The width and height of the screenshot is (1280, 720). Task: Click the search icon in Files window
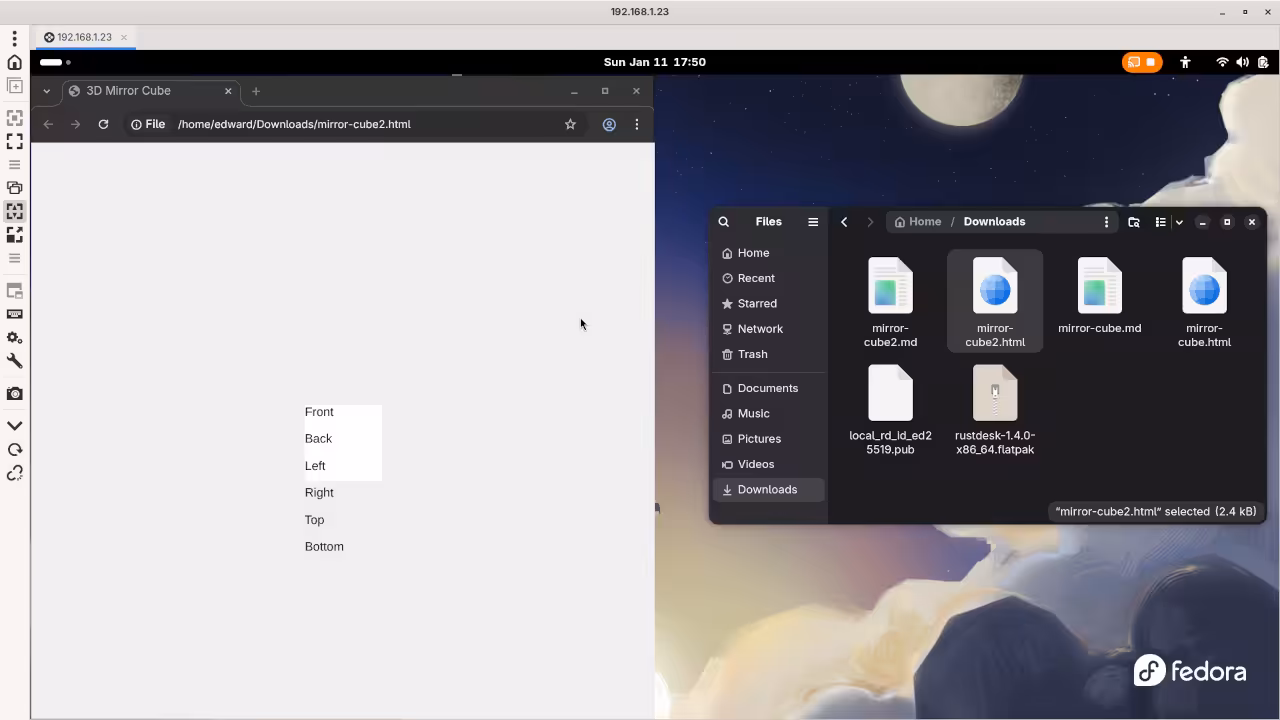(724, 222)
